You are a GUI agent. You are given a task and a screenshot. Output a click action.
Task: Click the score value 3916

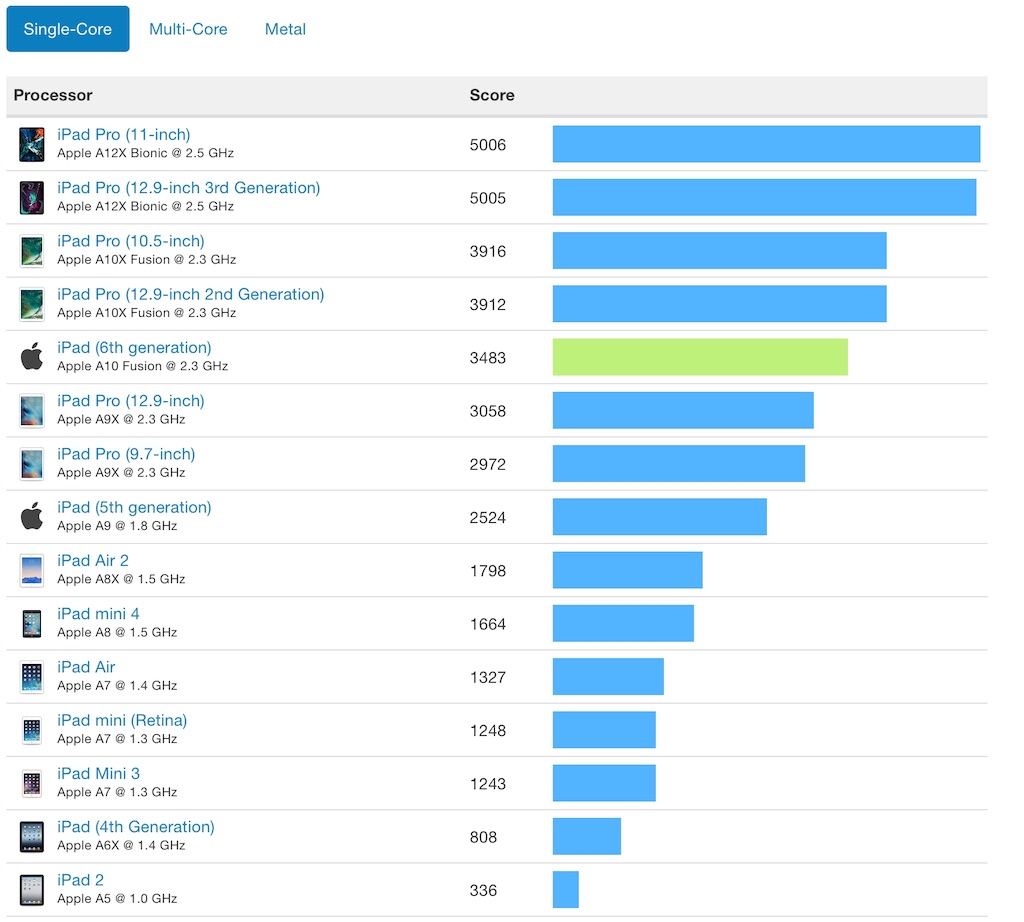[488, 251]
